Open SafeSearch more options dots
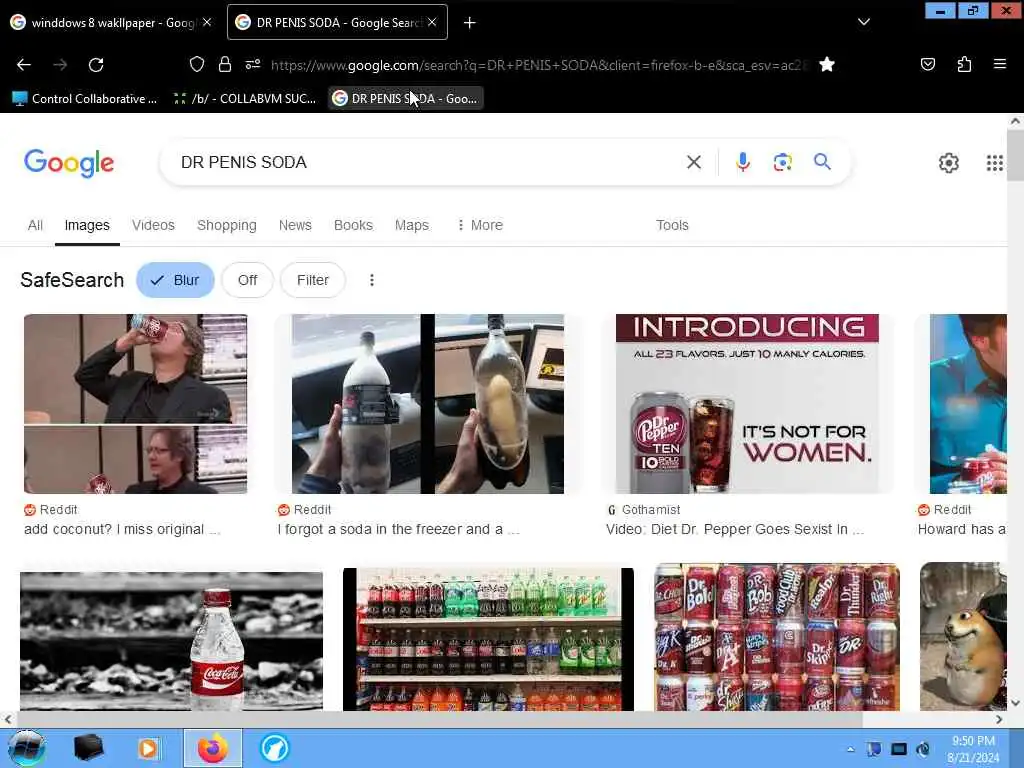This screenshot has height=768, width=1024. 372,280
